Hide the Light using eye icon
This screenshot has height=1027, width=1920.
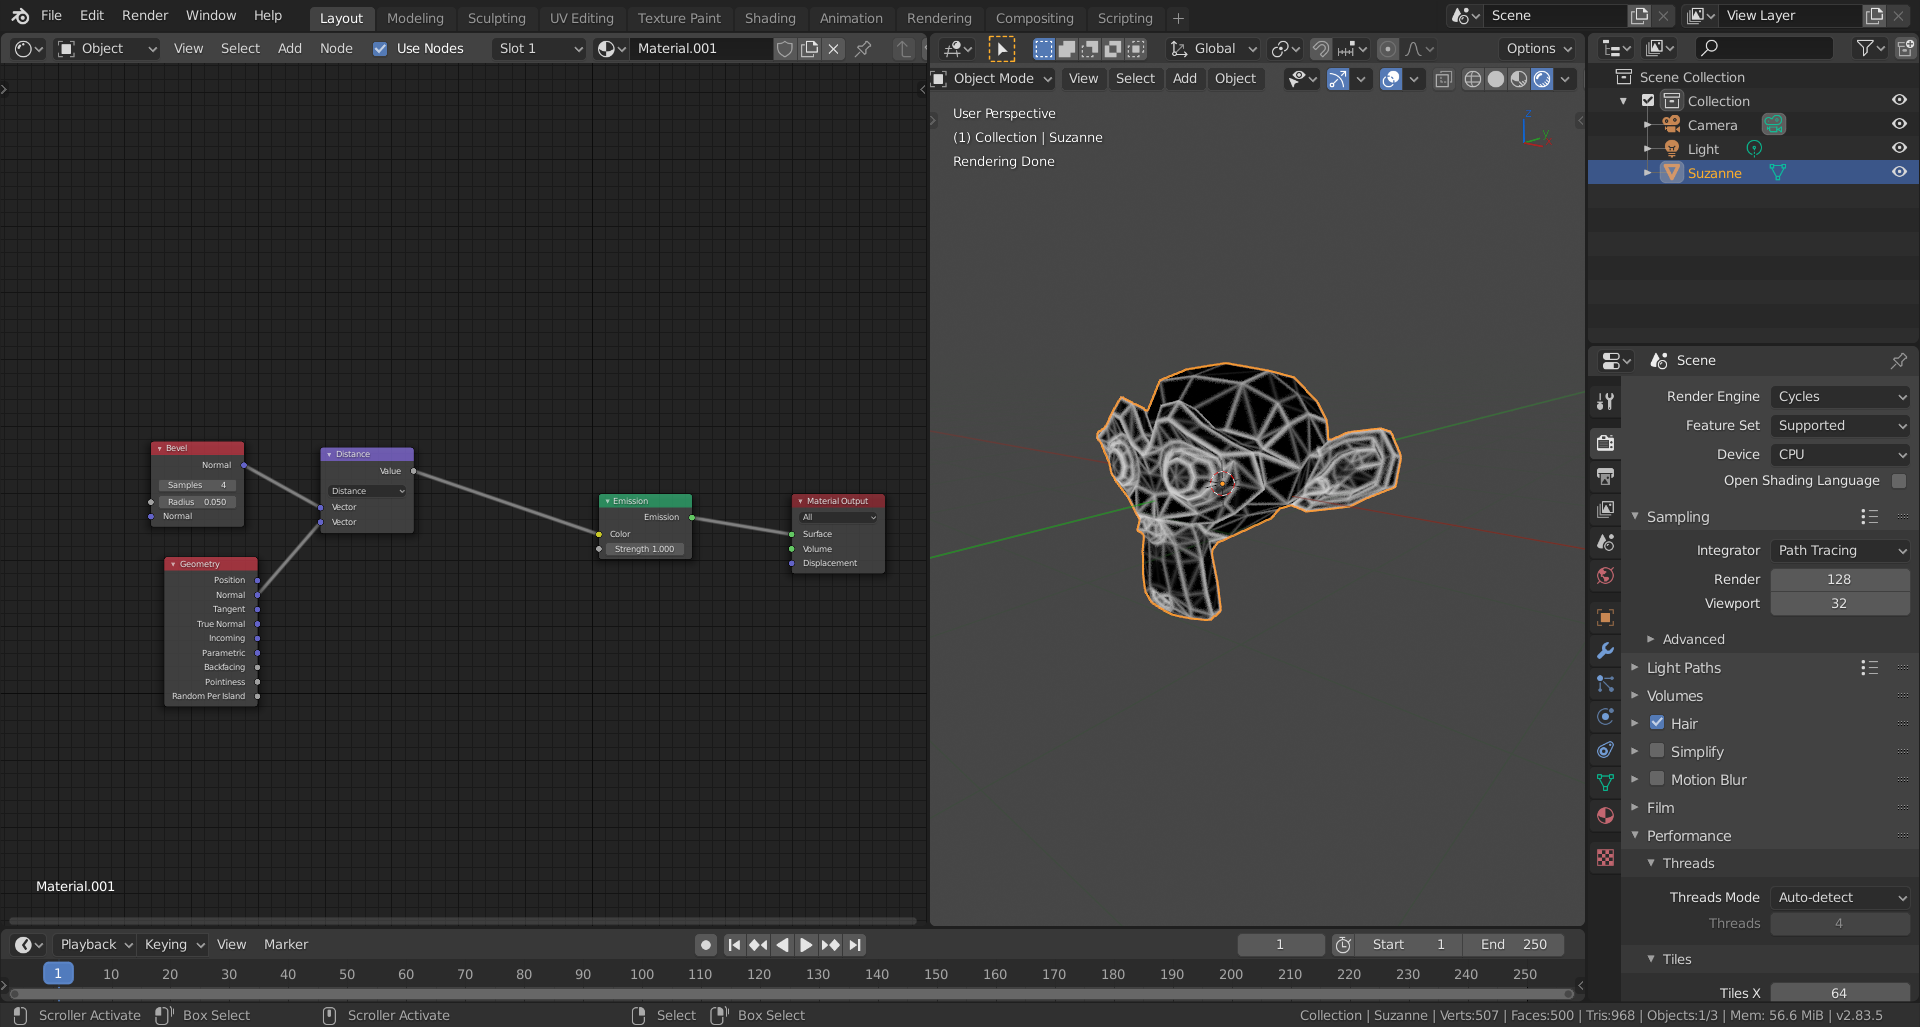pos(1899,148)
